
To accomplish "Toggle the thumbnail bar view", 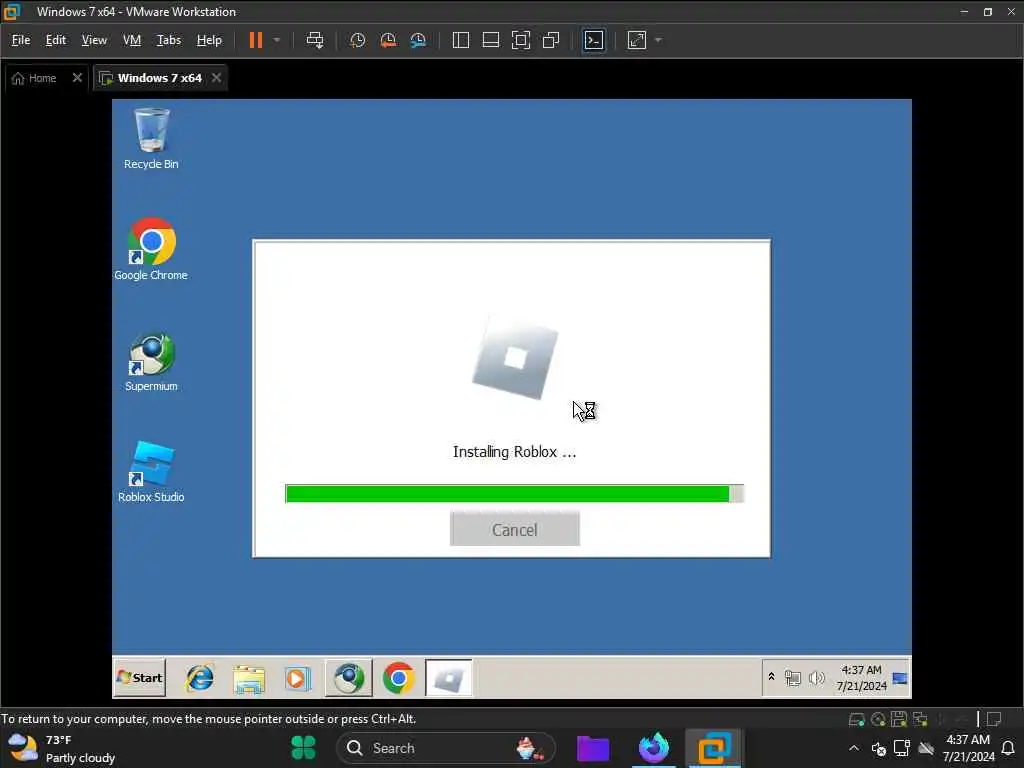I will 490,40.
